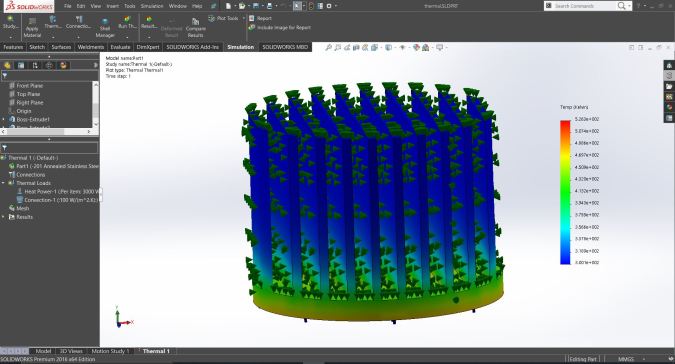Select Convection-1 thermal load

pyautogui.click(x=58, y=200)
